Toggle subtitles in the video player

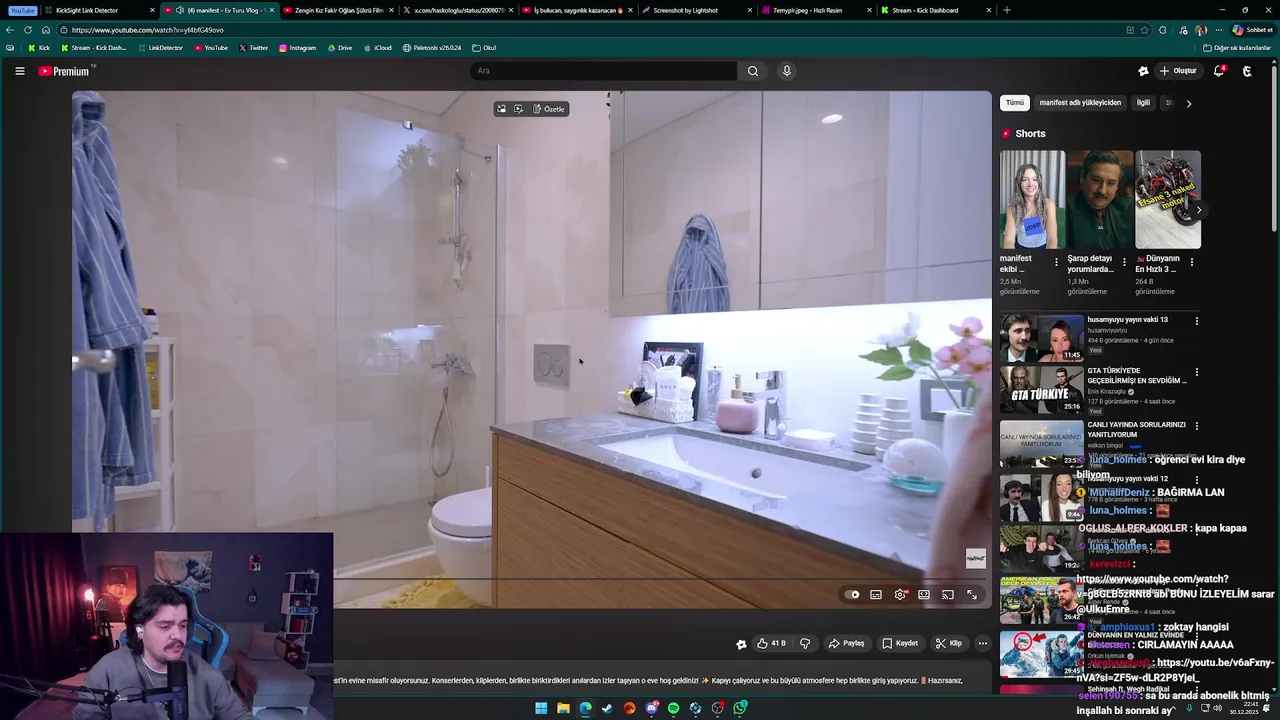876,594
